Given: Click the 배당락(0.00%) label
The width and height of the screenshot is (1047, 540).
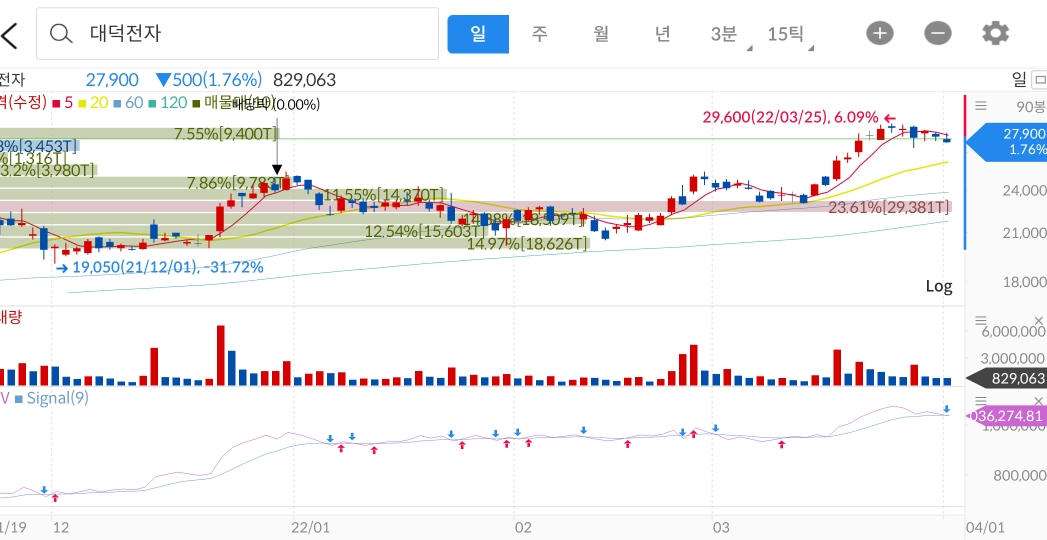Looking at the screenshot, I should 276,105.
